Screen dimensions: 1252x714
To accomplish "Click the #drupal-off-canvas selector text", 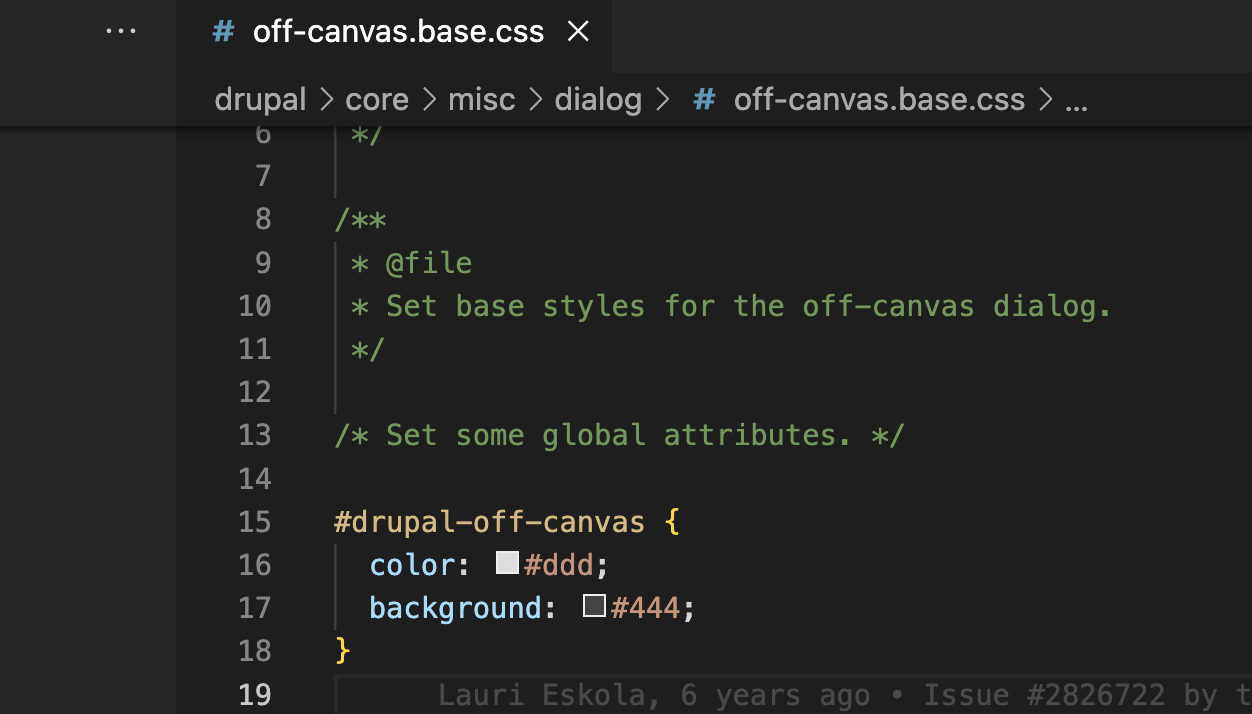I will [489, 521].
